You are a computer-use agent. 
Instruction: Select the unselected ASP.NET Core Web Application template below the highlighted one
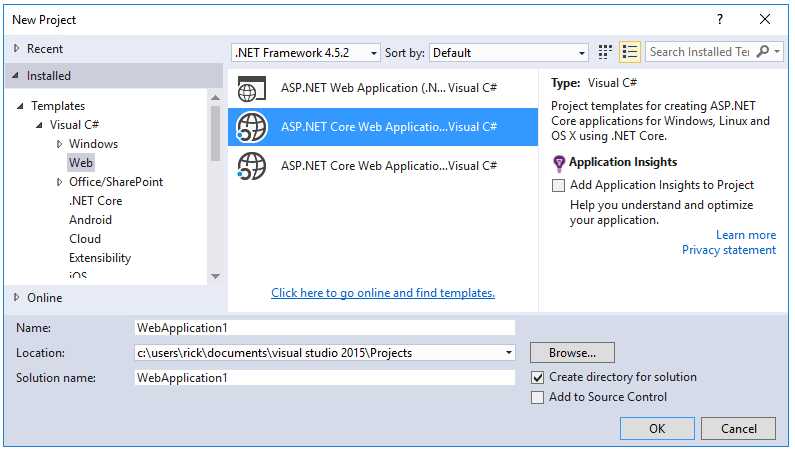(x=383, y=166)
